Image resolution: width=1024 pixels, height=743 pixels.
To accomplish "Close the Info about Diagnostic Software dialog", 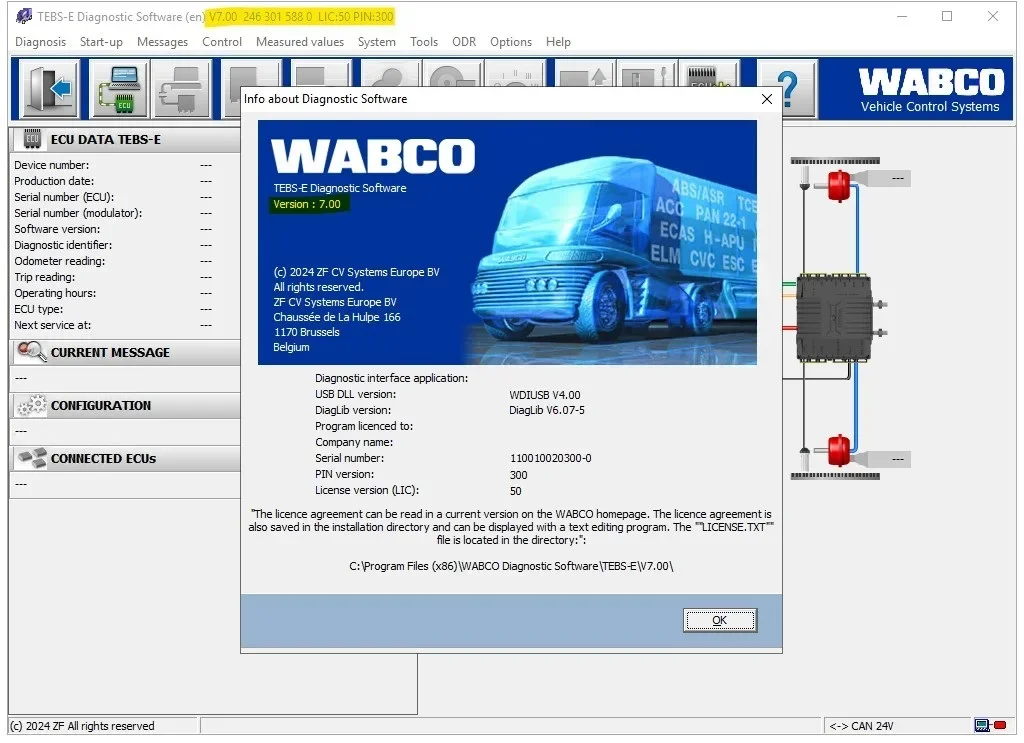I will pyautogui.click(x=766, y=99).
